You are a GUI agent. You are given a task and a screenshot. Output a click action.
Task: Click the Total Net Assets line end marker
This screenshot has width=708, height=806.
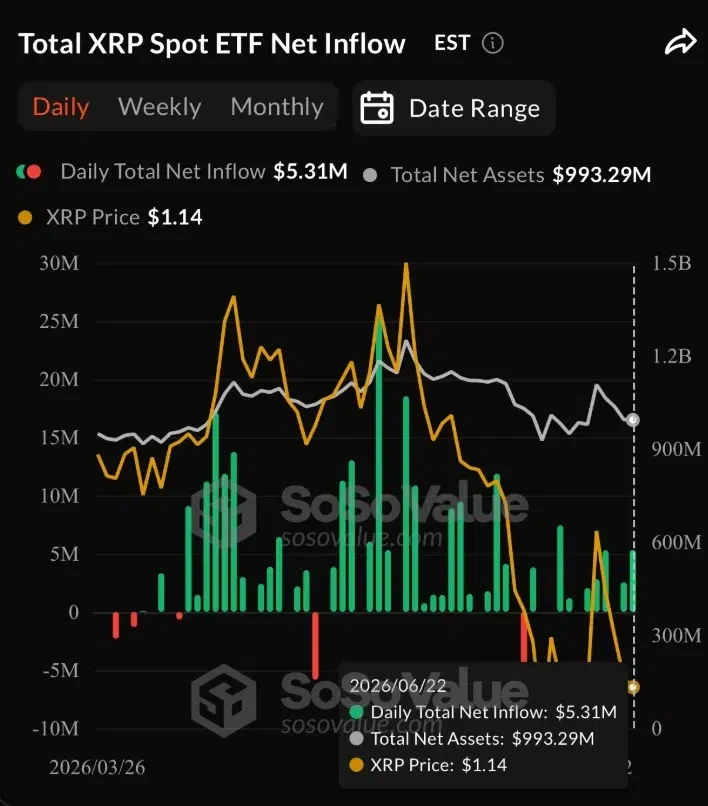click(x=633, y=420)
